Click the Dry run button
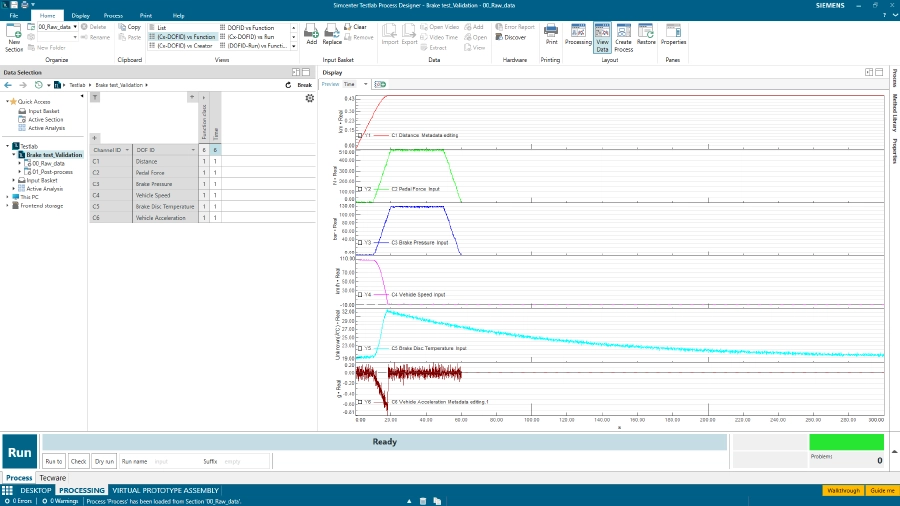The height and width of the screenshot is (506, 900). point(104,461)
